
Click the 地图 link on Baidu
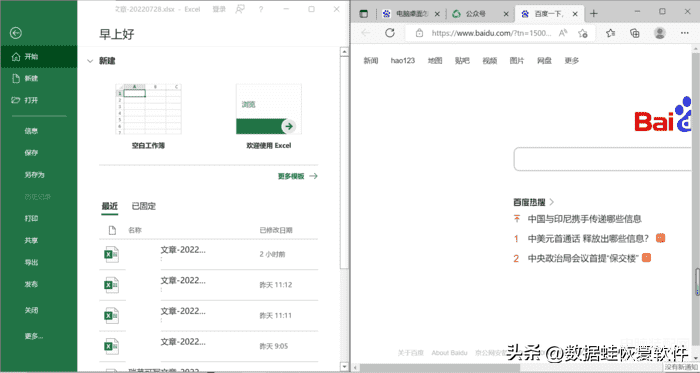pyautogui.click(x=435, y=61)
